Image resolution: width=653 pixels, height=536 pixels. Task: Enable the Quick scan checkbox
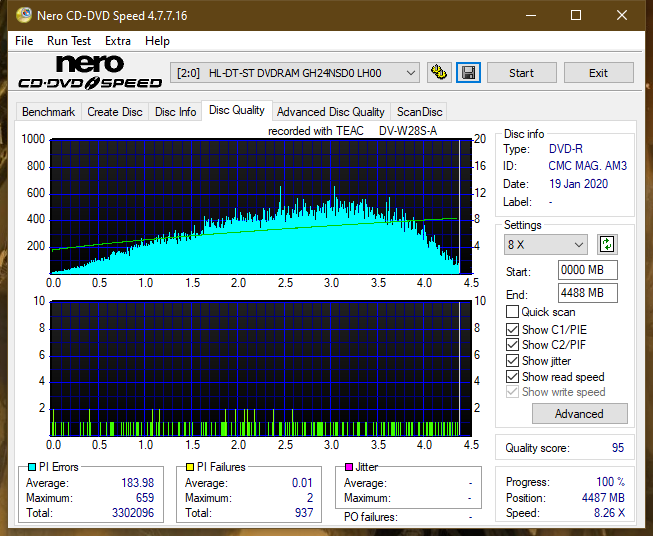(x=512, y=312)
